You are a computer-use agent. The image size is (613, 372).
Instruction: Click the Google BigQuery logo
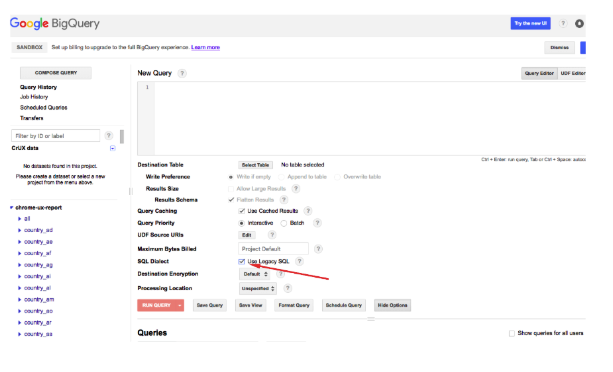click(x=55, y=23)
